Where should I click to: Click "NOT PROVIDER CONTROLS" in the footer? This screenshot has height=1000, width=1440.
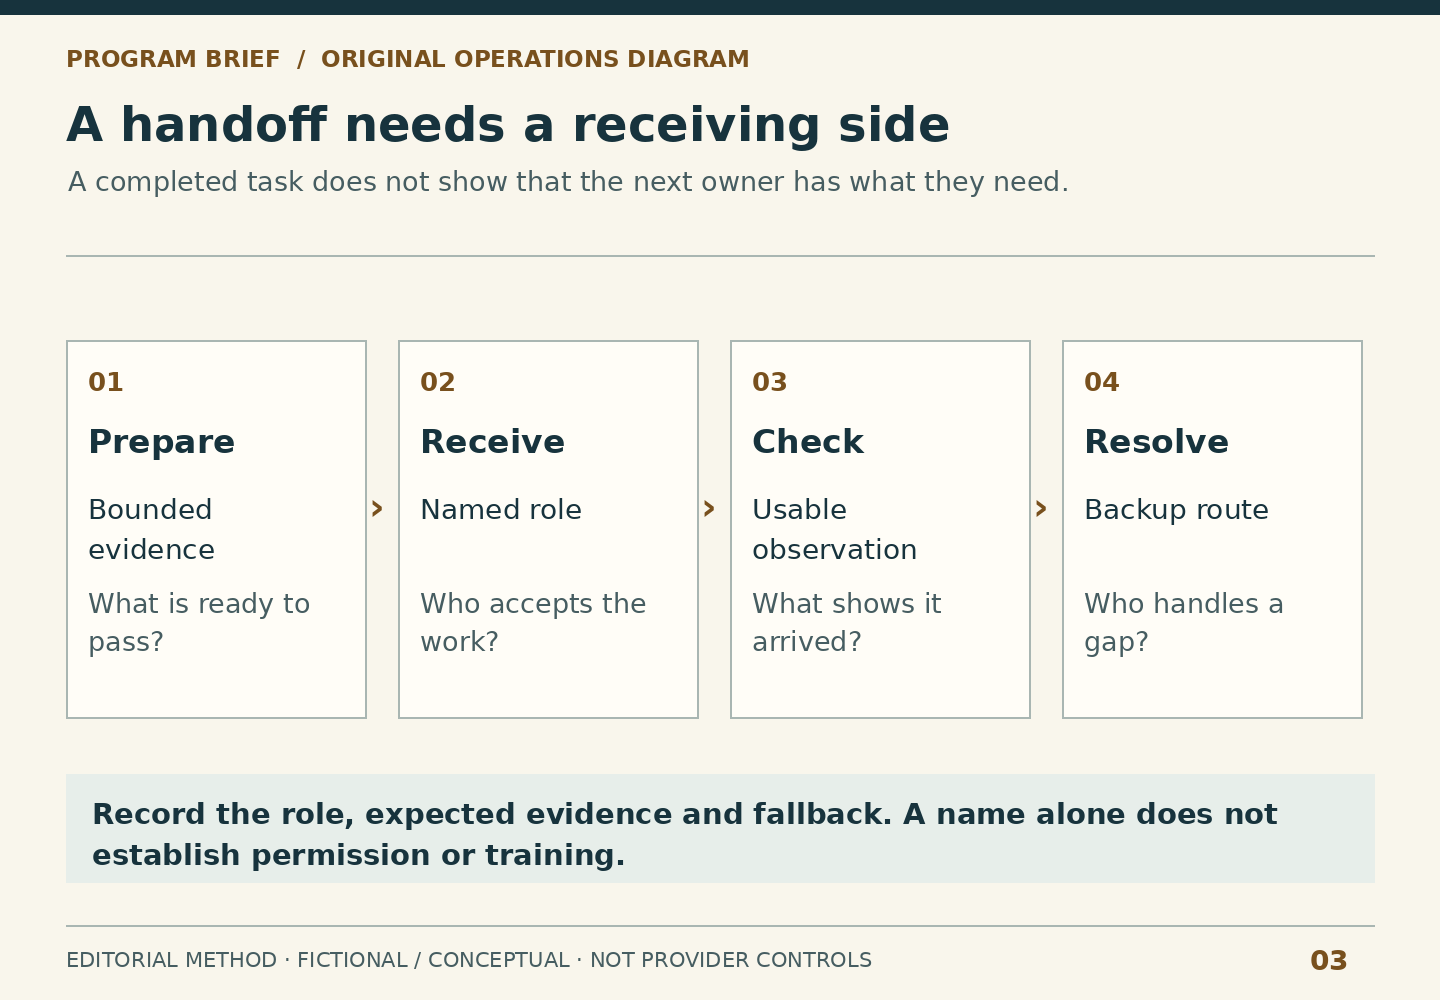click(x=731, y=961)
